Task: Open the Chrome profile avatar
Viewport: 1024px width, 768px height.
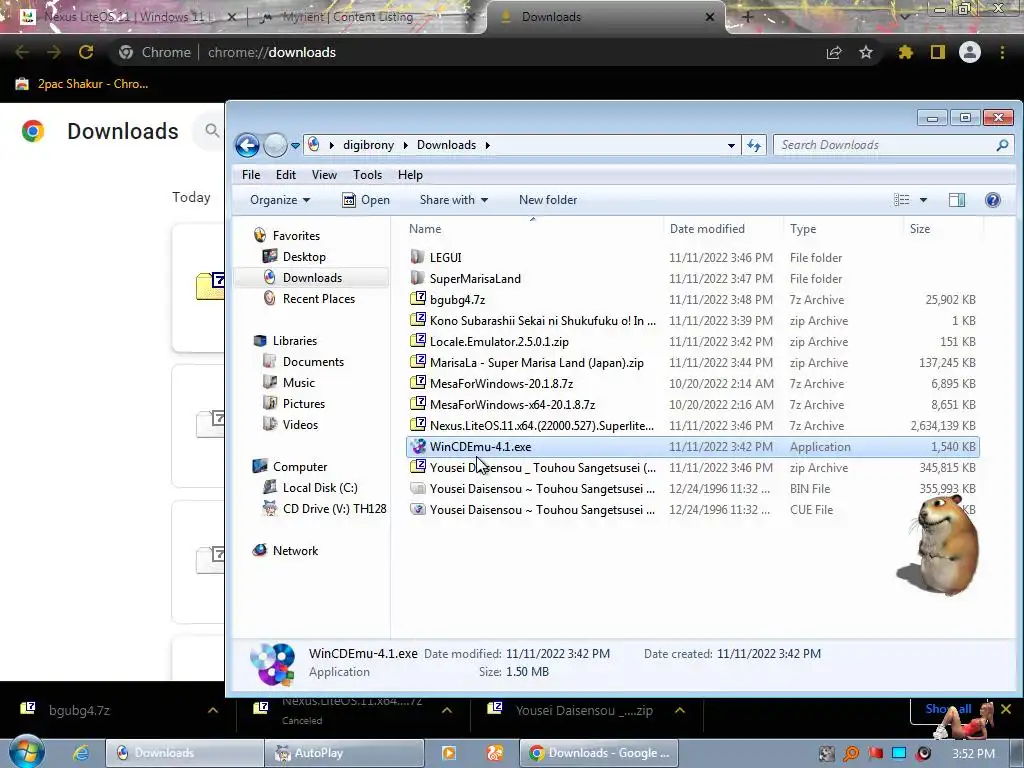Action: tap(970, 52)
